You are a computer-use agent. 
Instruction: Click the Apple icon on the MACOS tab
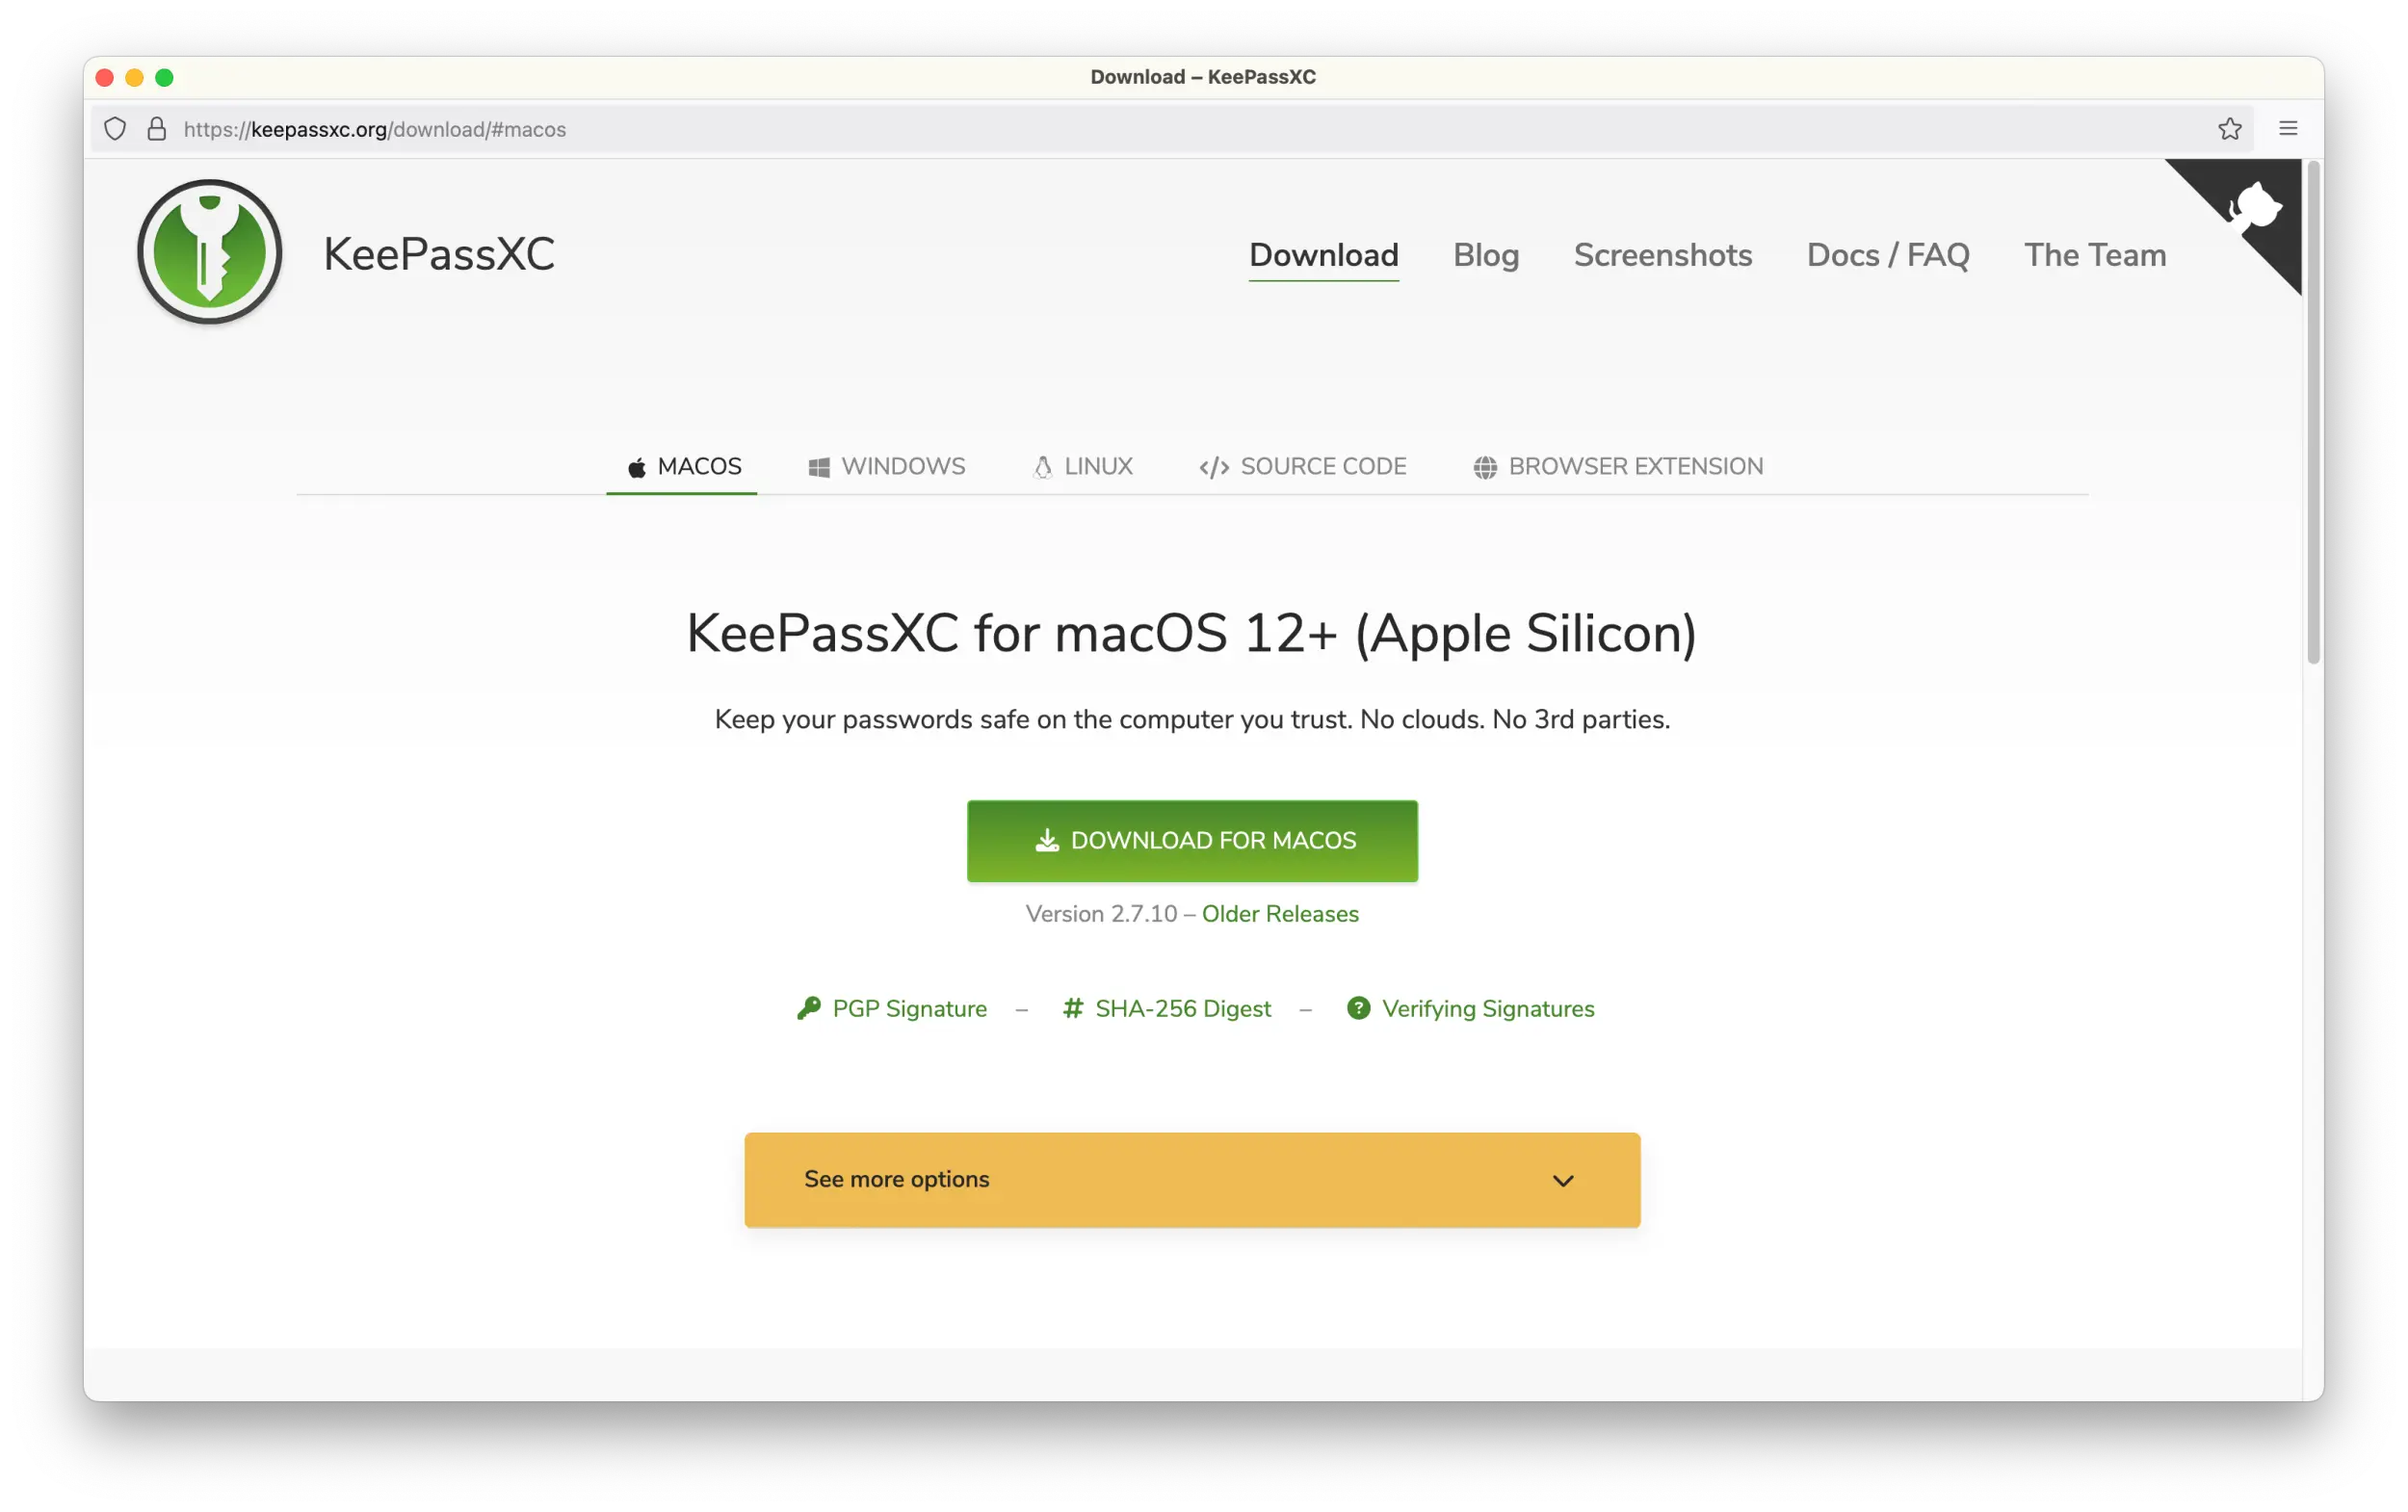pyautogui.click(x=637, y=466)
